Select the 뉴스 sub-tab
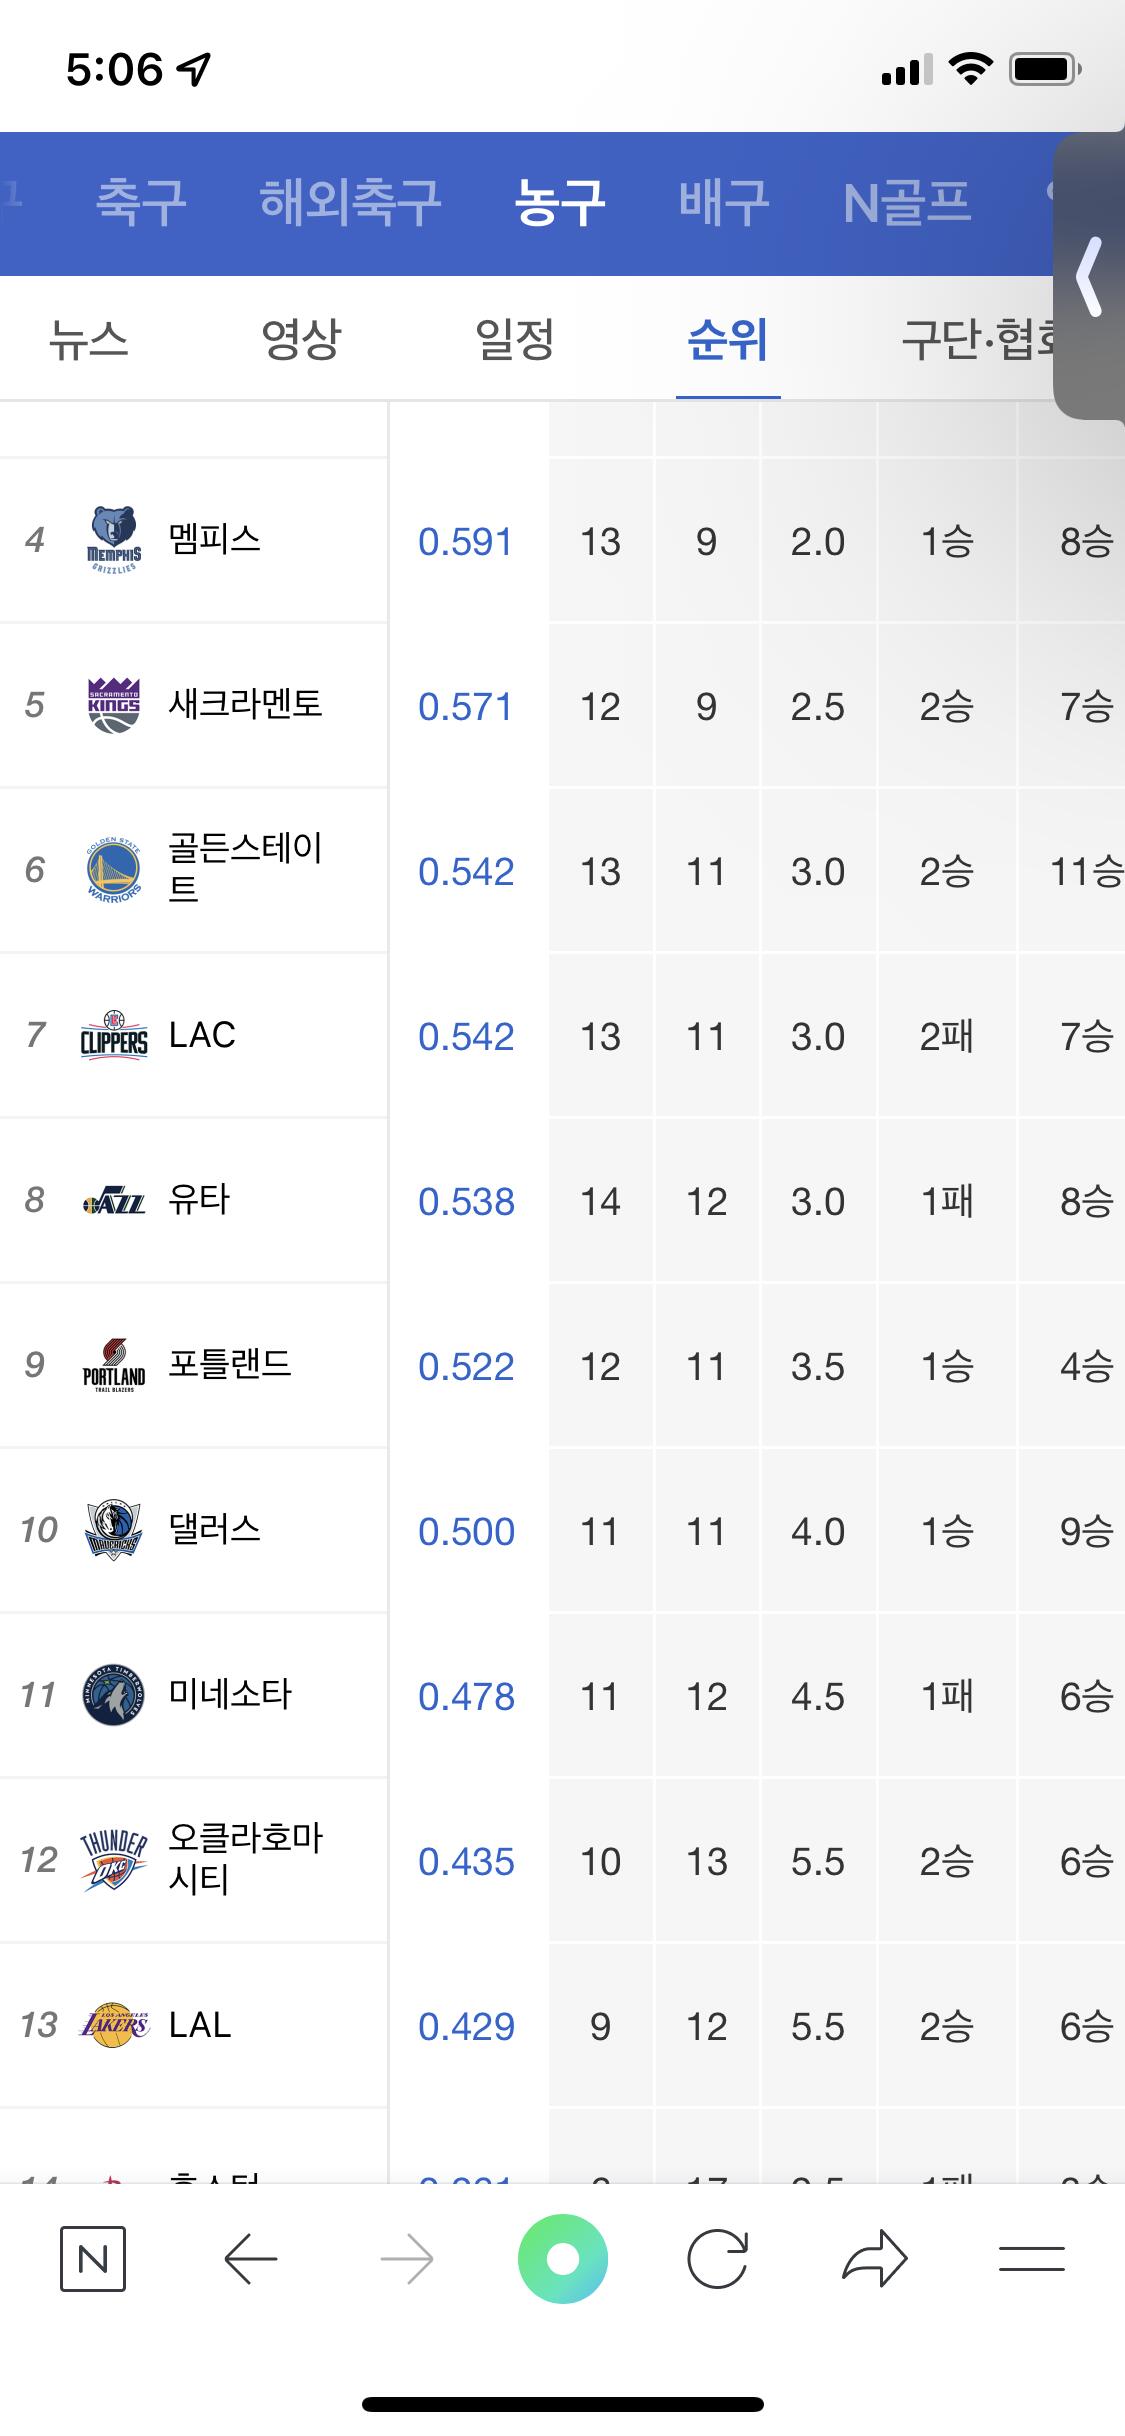 88,340
